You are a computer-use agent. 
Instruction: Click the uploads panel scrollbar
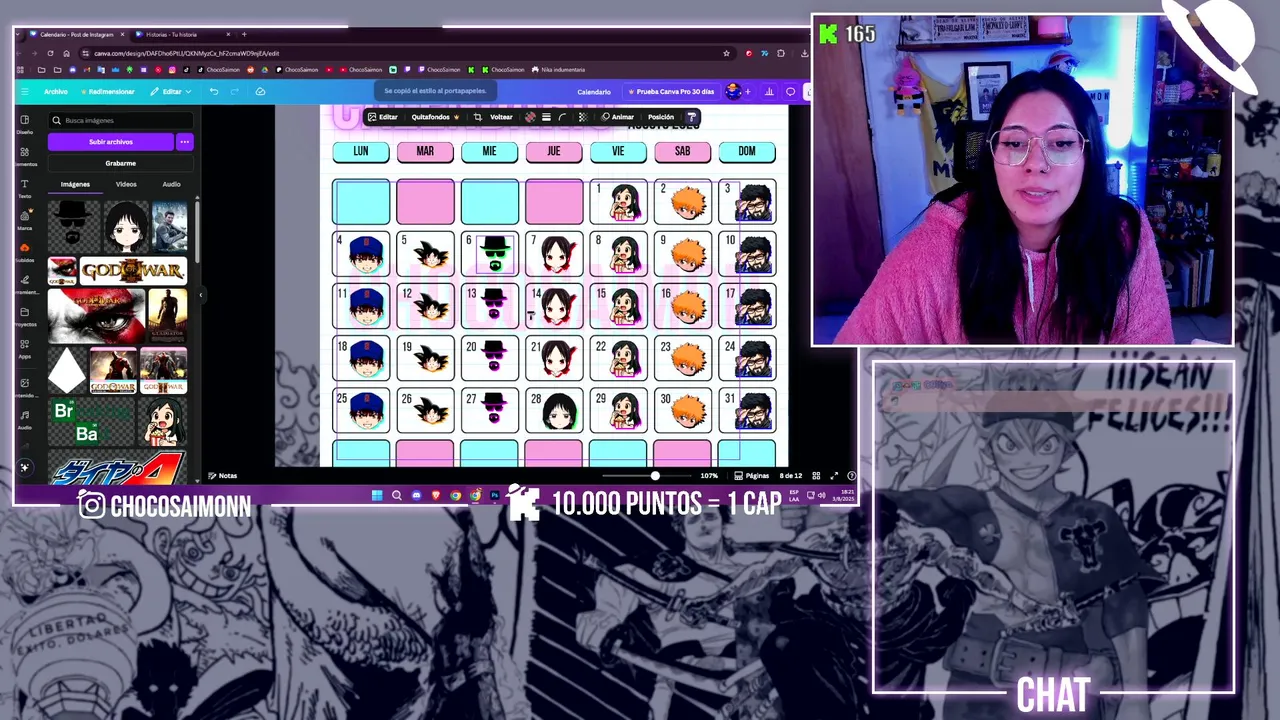[x=196, y=230]
